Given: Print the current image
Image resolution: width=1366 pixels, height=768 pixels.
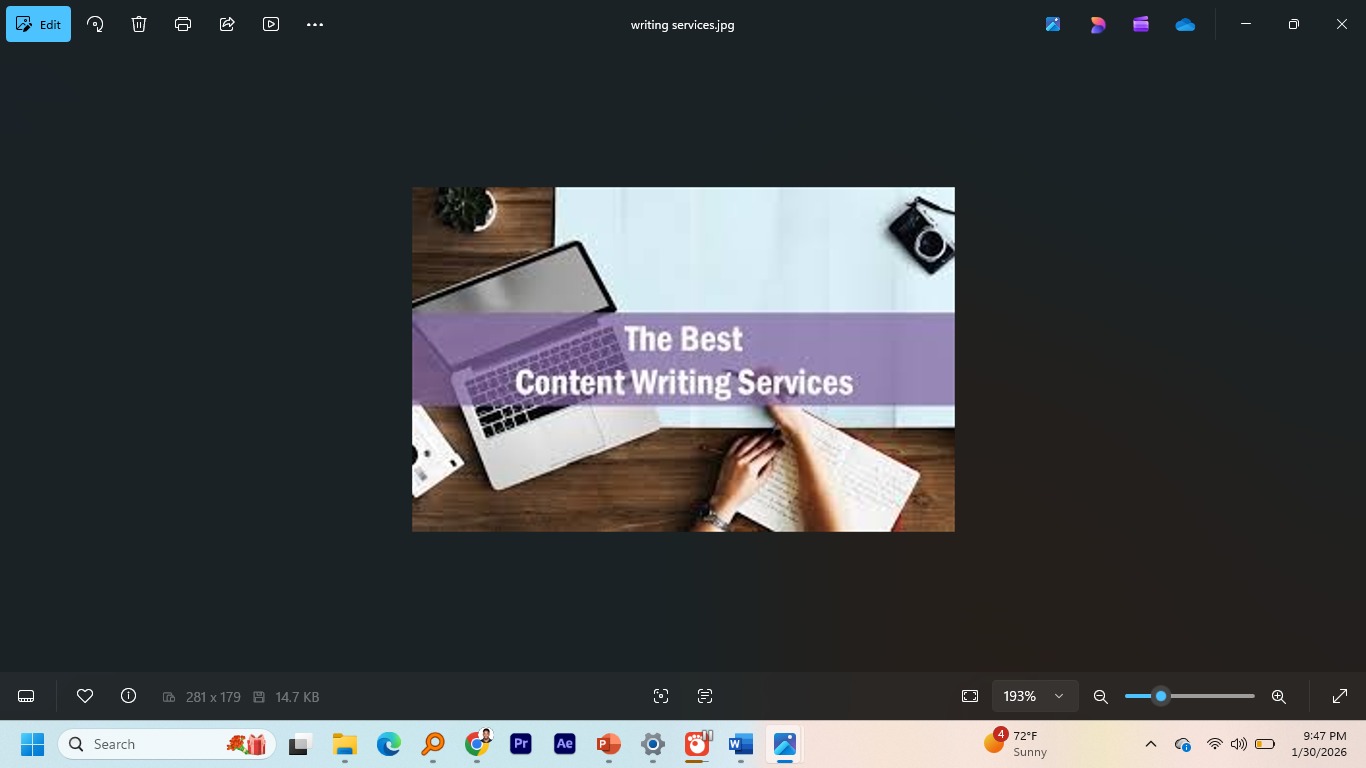Looking at the screenshot, I should point(183,24).
